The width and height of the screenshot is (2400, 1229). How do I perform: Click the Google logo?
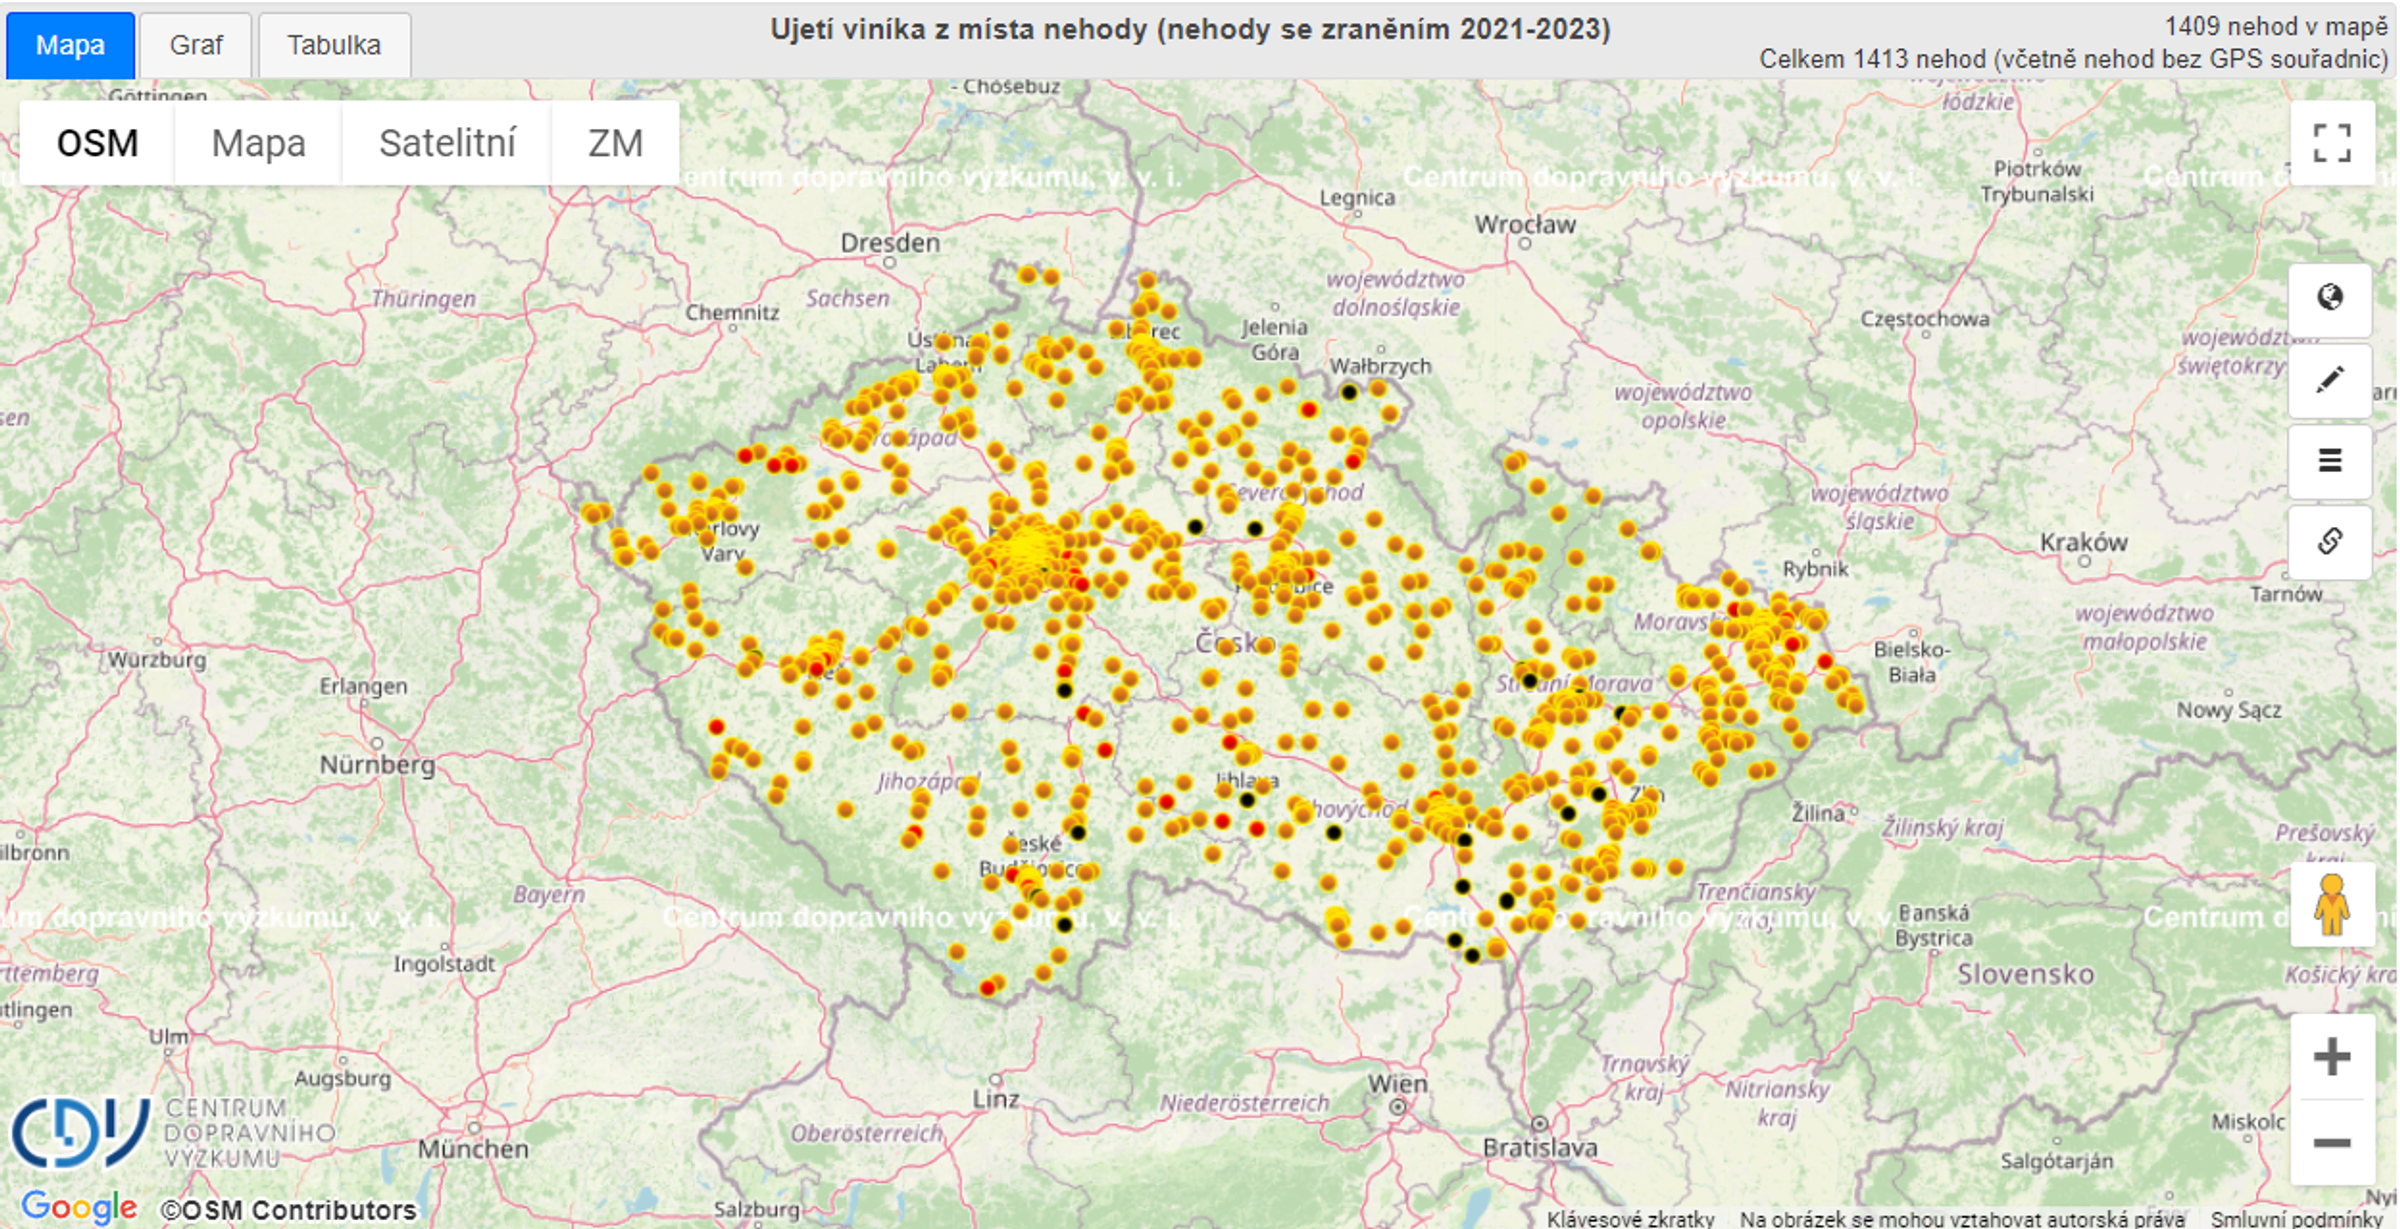78,1207
